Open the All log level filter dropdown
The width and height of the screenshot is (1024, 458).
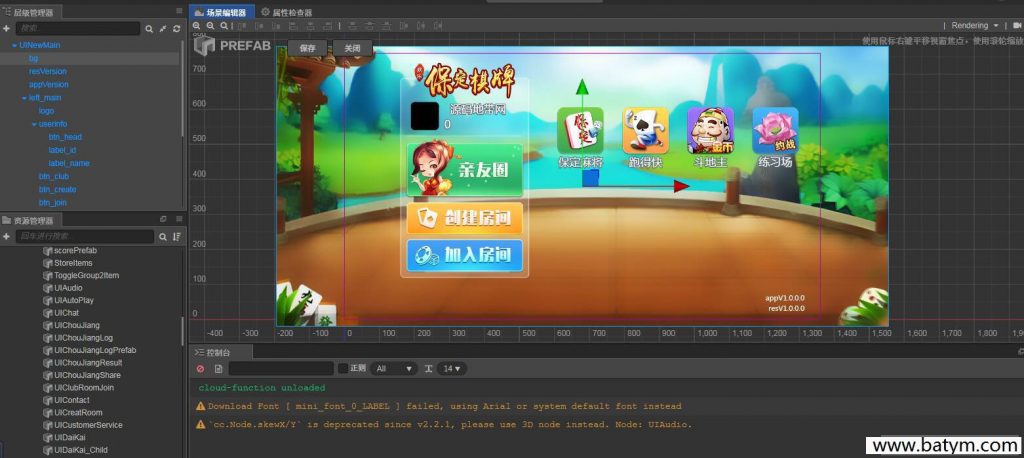pyautogui.click(x=394, y=369)
